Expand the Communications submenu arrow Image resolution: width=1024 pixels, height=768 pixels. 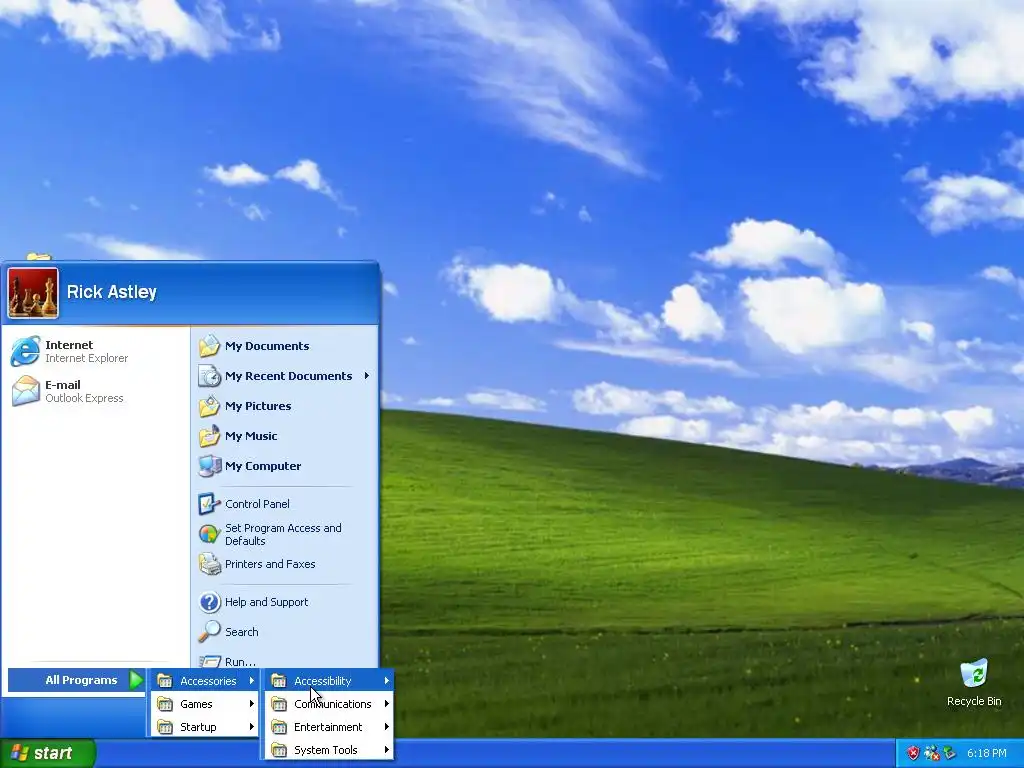[x=387, y=704]
